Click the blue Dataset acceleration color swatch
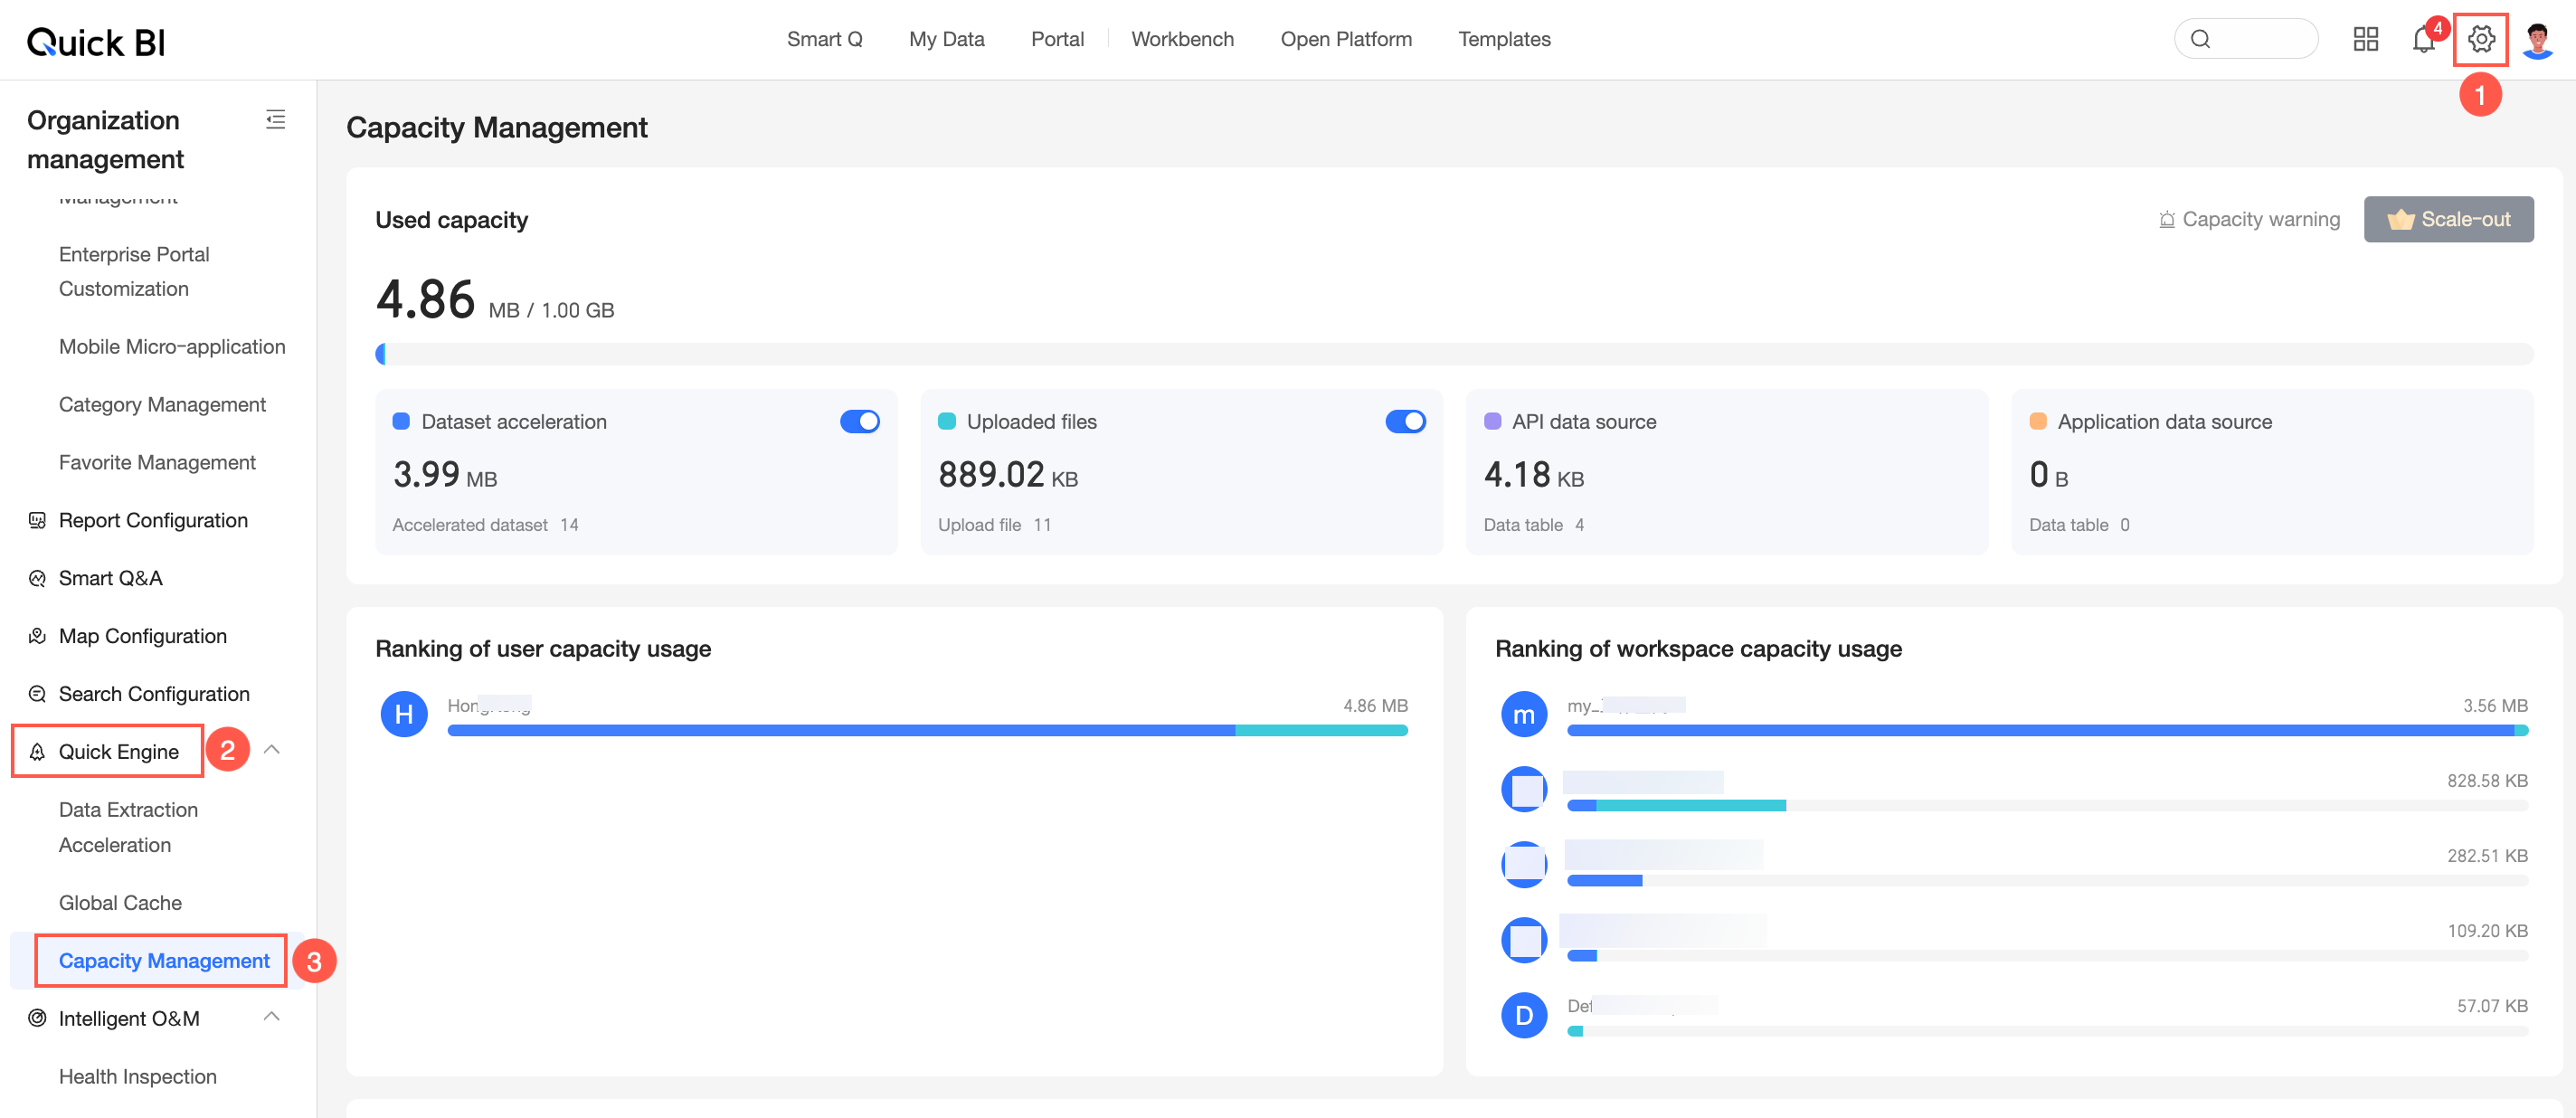2576x1118 pixels. [x=401, y=422]
